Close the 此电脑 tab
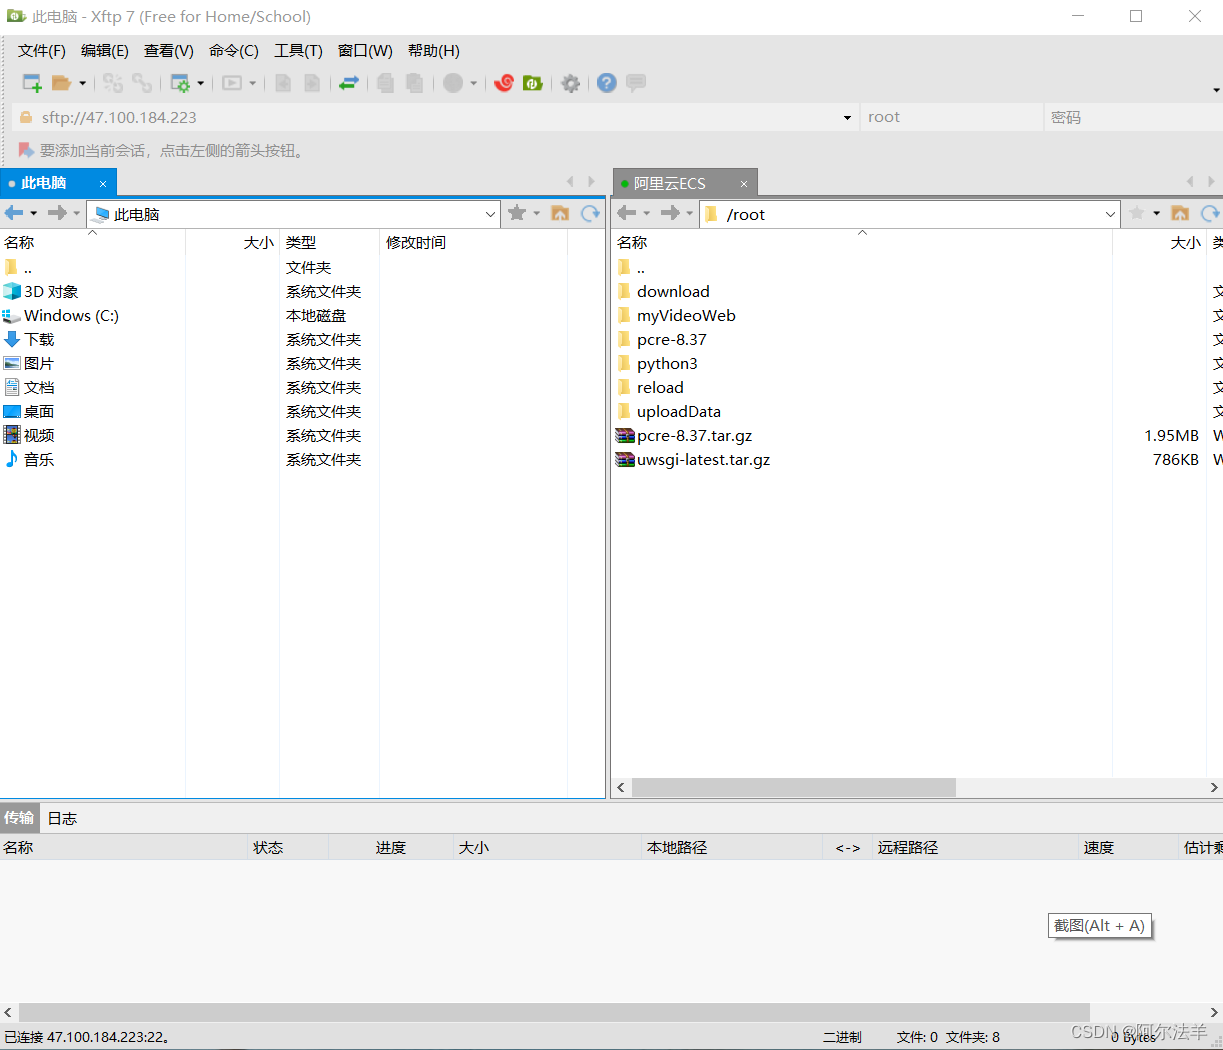Screen dimensions: 1223x1050 pyautogui.click(x=103, y=184)
